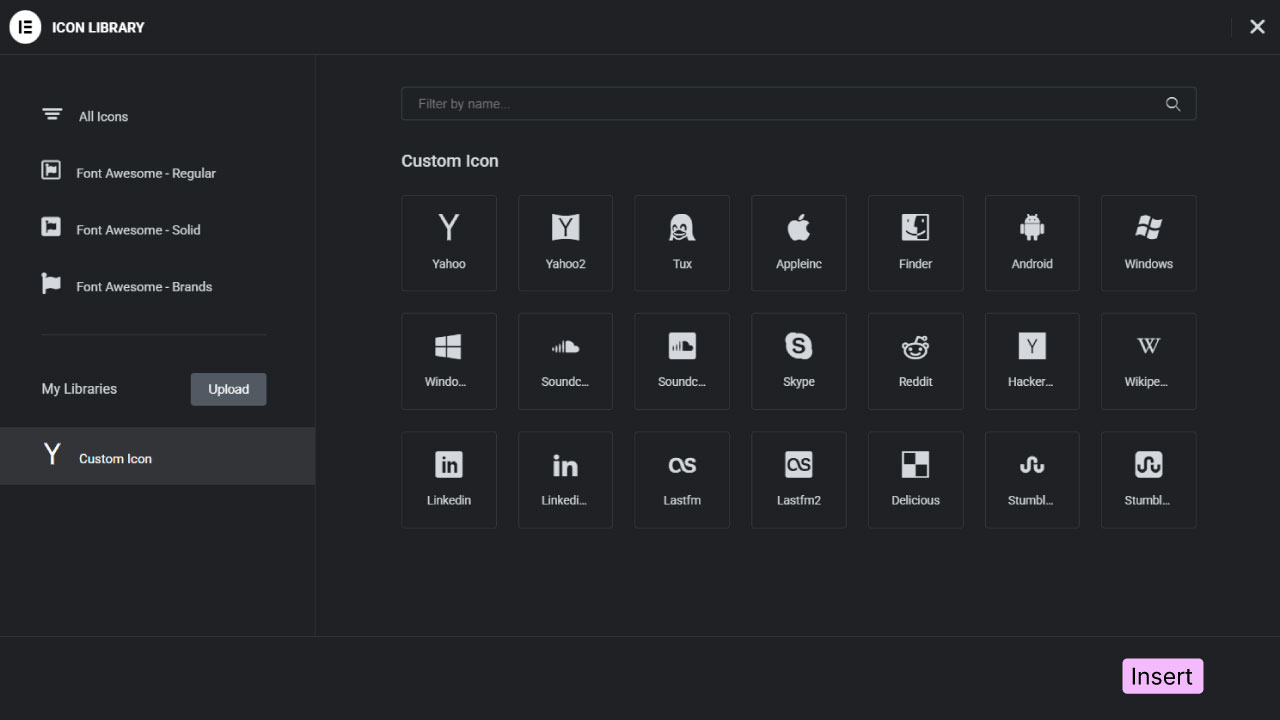Pick the Wikipedia W icon
The width and height of the screenshot is (1280, 720).
pos(1148,361)
